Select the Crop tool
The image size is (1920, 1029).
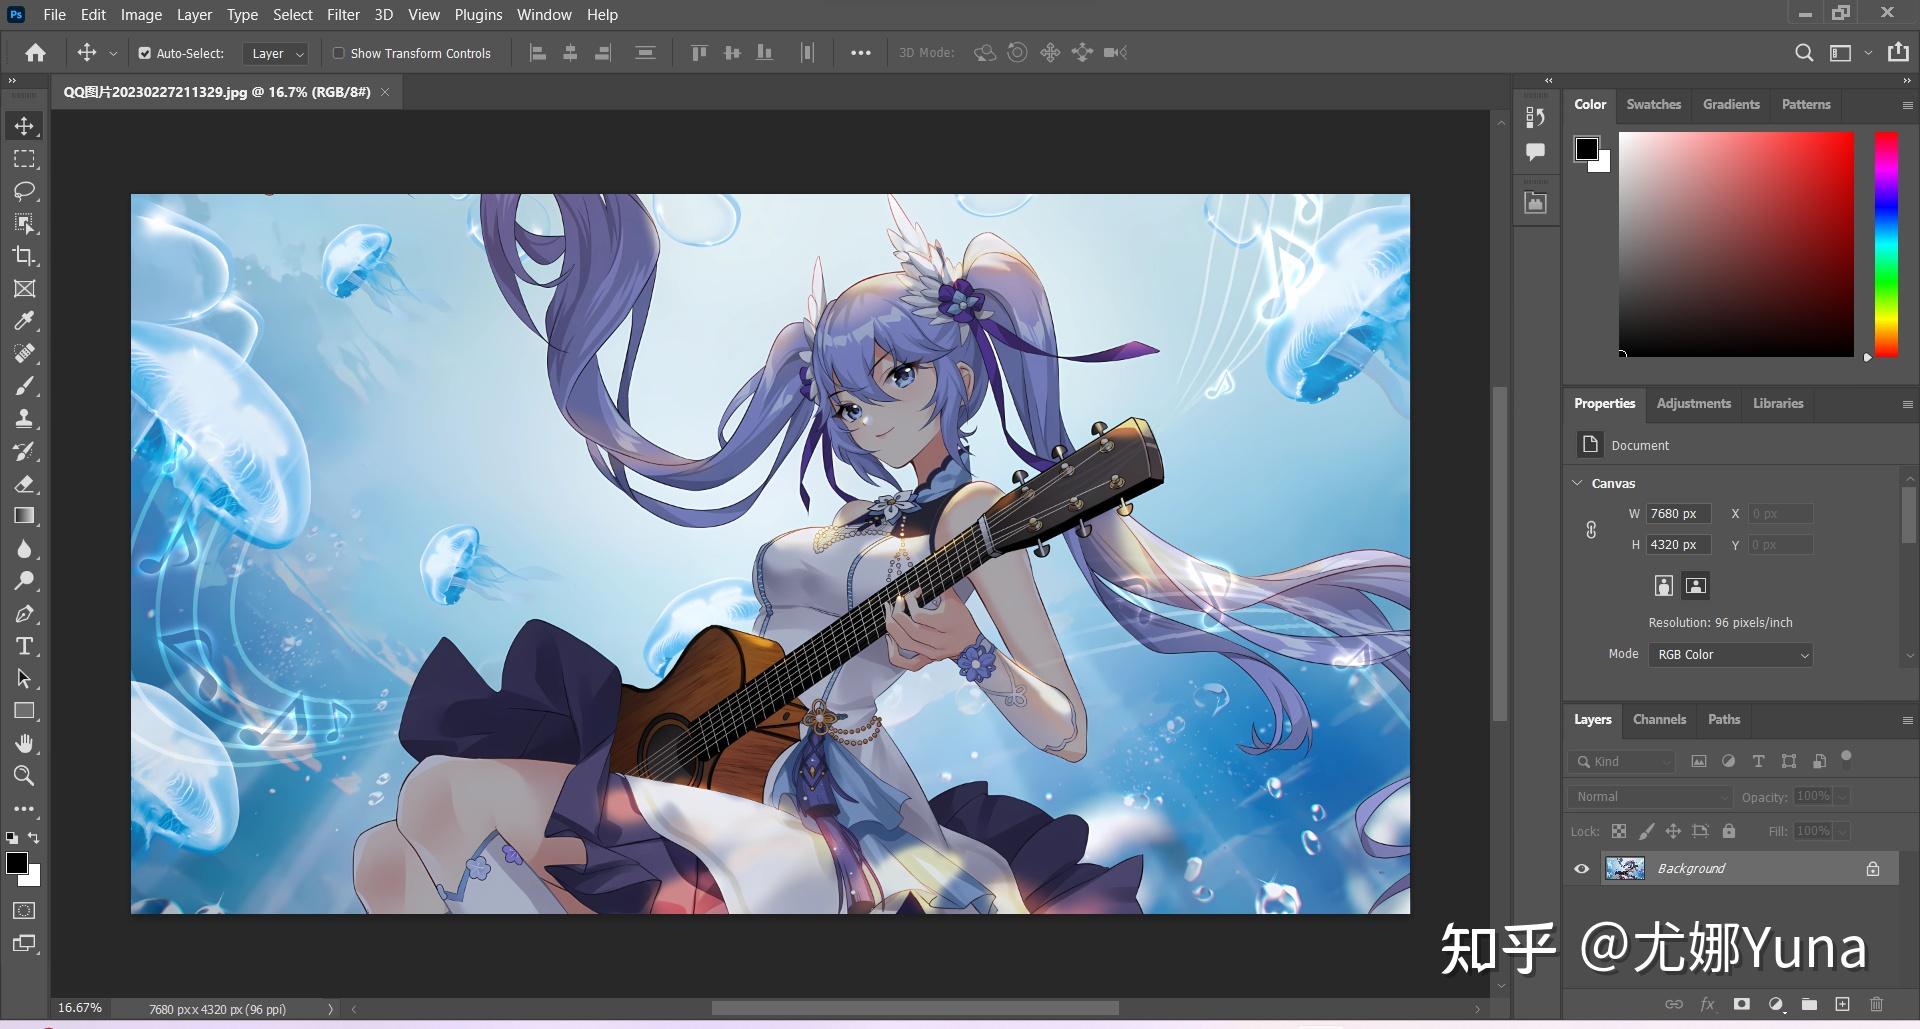coord(24,256)
